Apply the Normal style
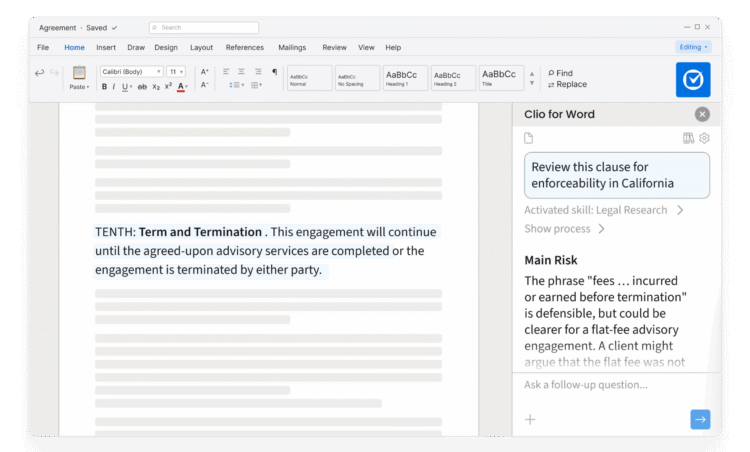Image resolution: width=750 pixels, height=452 pixels. pyautogui.click(x=309, y=78)
